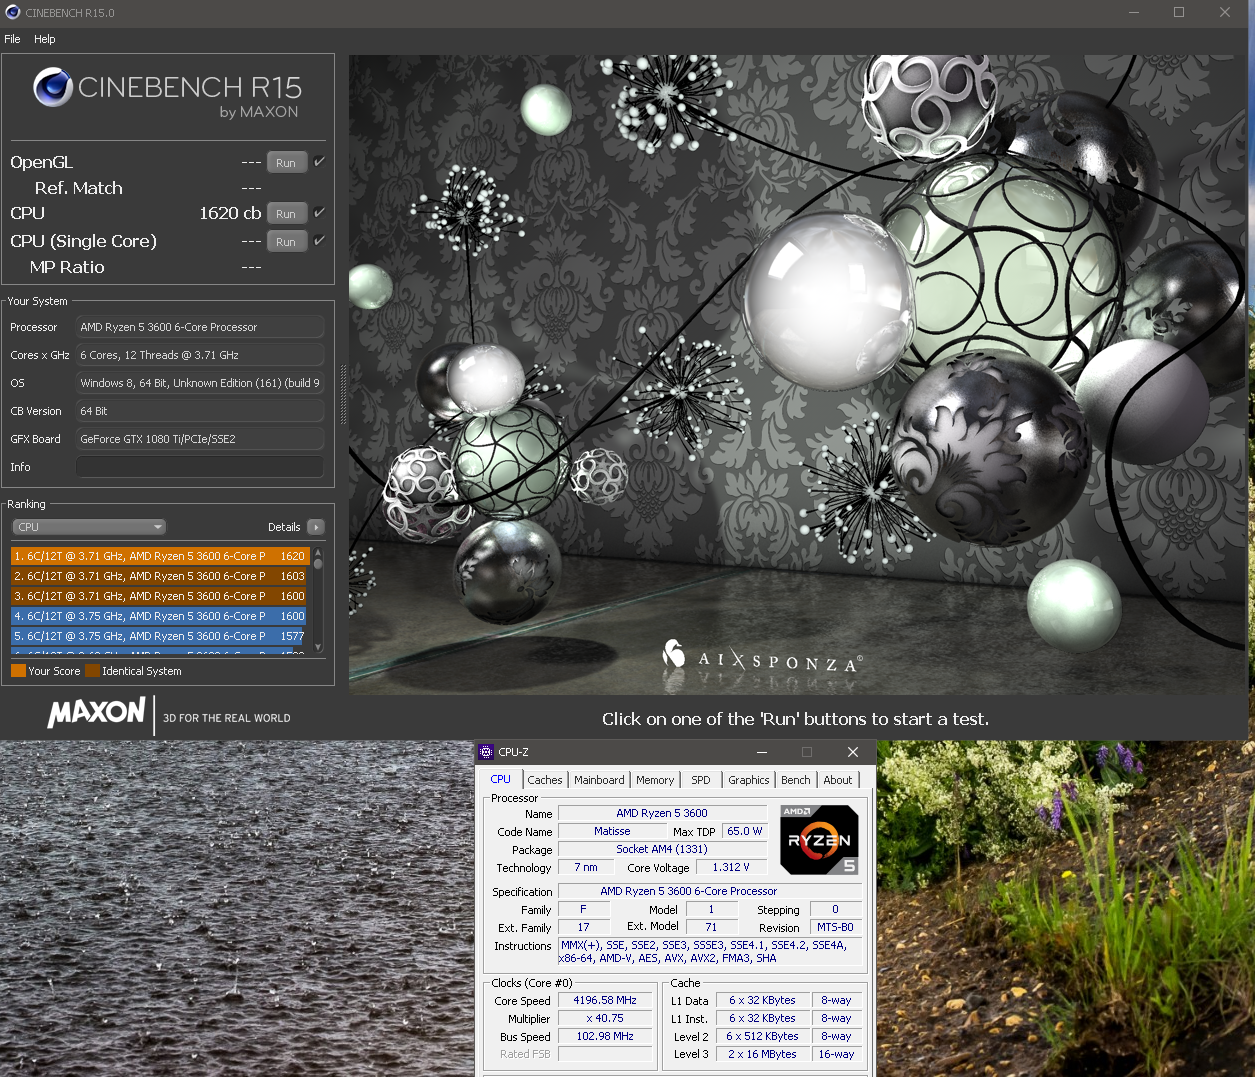Click the CPU-Z processor Name field
Screen dimensions: 1255x1077
pos(662,814)
